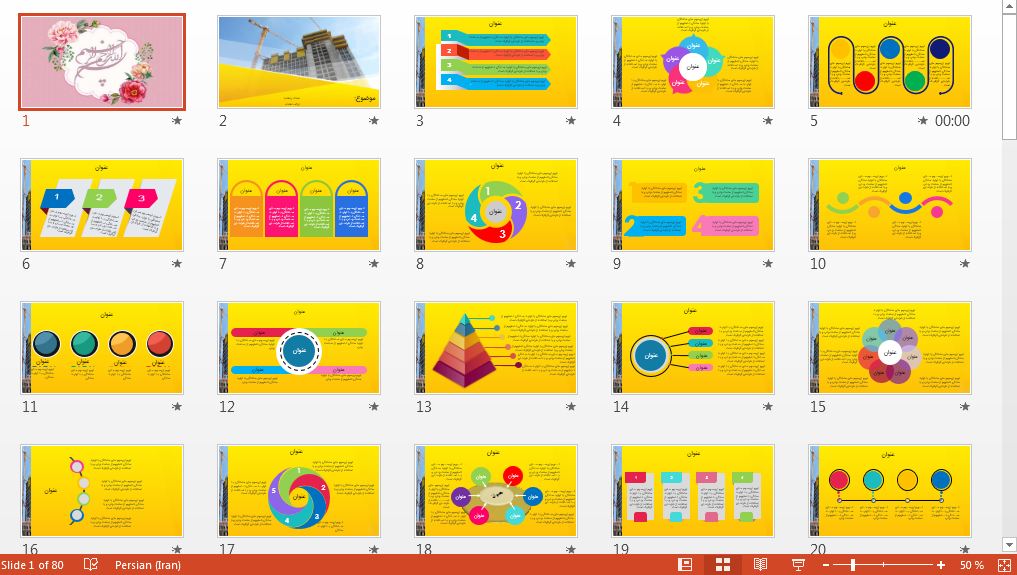
Task: Click the fit slide to window icon
Action: point(1003,565)
